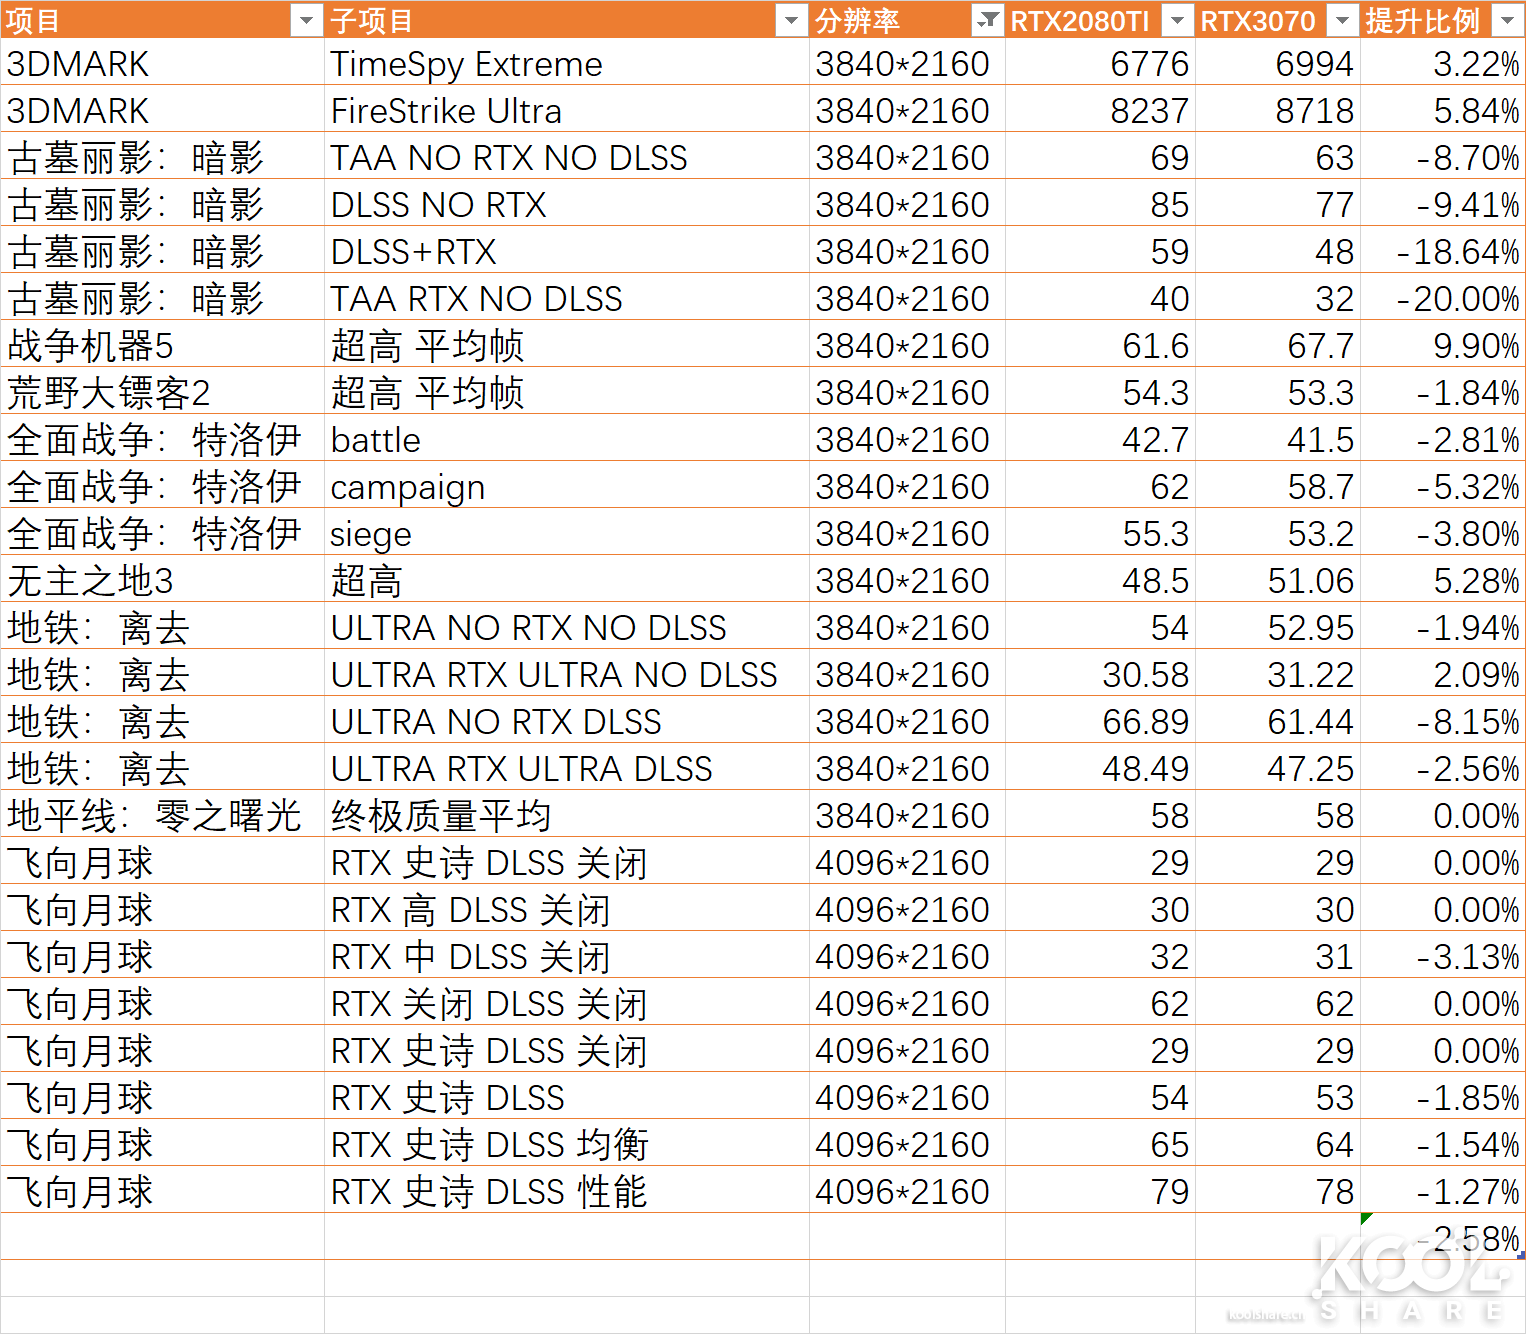
Task: Click the 无主之地3 cell
Action: click(162, 579)
